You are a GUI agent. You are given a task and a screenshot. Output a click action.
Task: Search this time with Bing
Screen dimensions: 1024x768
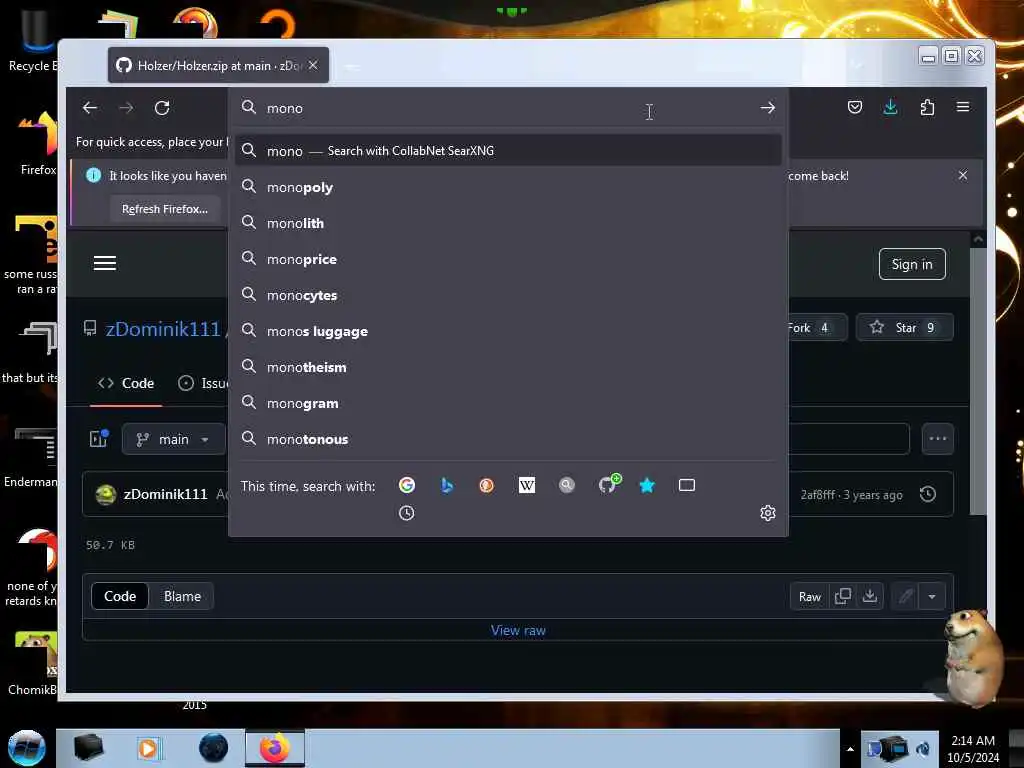[447, 485]
